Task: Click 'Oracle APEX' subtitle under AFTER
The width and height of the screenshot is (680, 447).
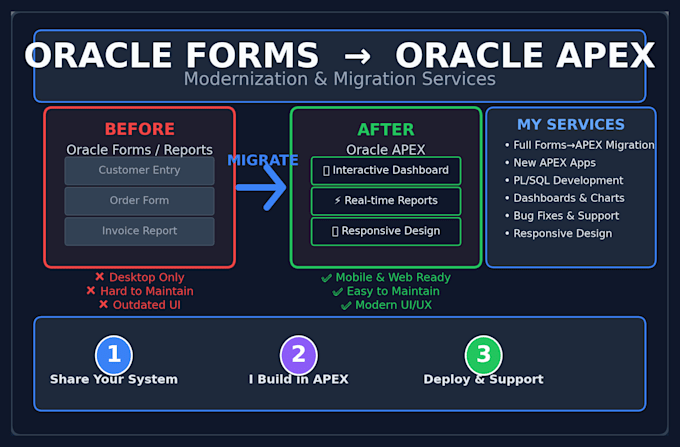Action: 386,150
